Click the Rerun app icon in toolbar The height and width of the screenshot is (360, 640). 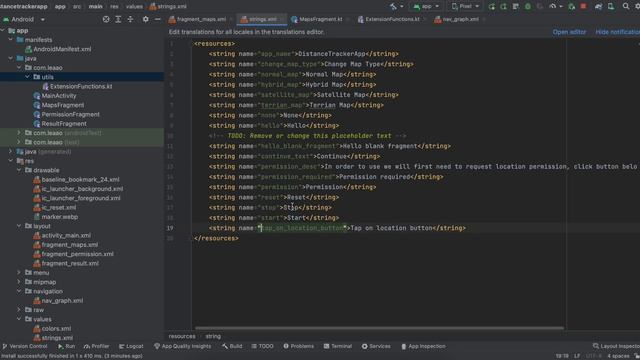pyautogui.click(x=491, y=7)
